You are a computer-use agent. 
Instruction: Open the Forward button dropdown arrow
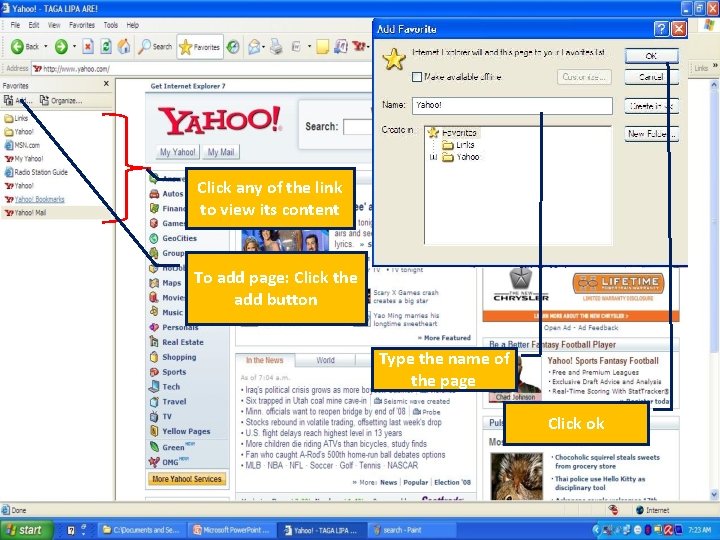click(x=74, y=46)
